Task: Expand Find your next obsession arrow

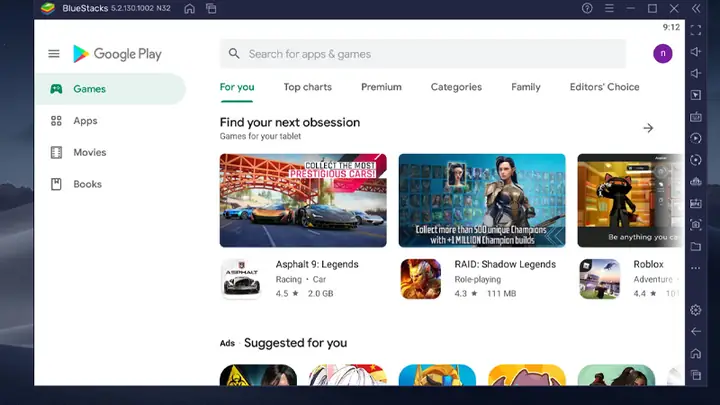Action: tap(648, 128)
